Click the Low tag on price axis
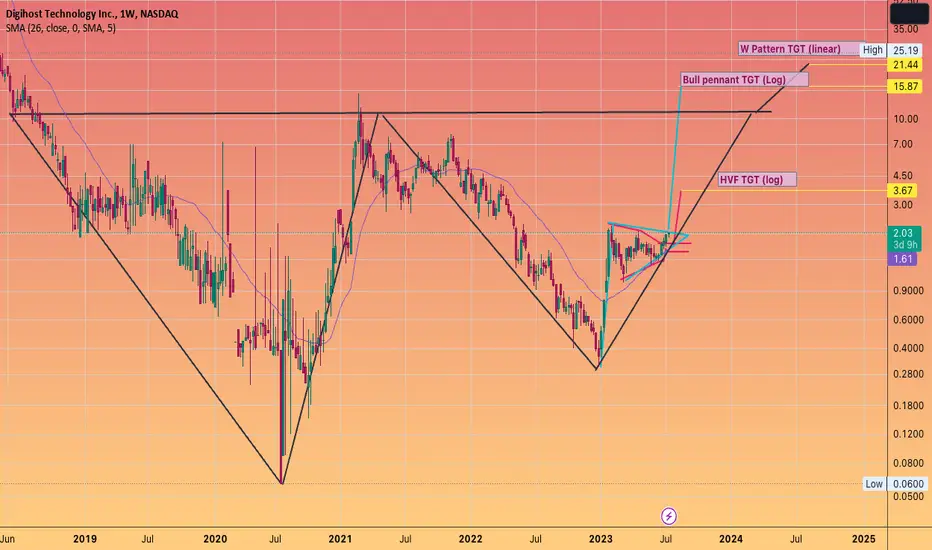Screen dimensions: 932x550 coord(874,484)
